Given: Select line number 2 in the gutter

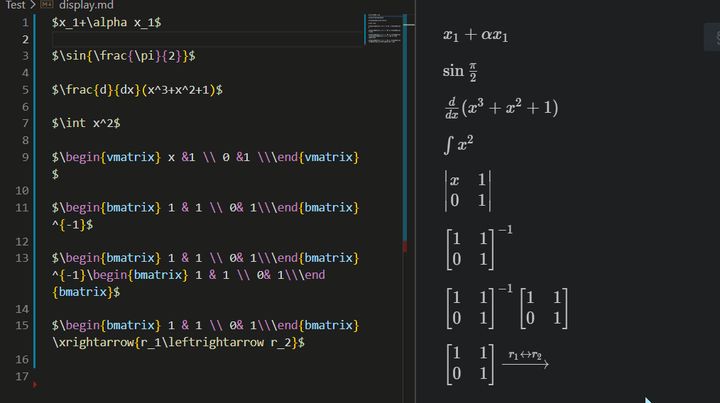Looking at the screenshot, I should pyautogui.click(x=25, y=39).
